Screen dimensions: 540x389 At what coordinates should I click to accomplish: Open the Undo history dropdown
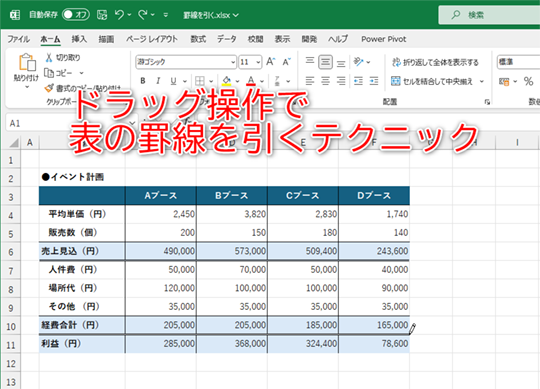pos(129,15)
